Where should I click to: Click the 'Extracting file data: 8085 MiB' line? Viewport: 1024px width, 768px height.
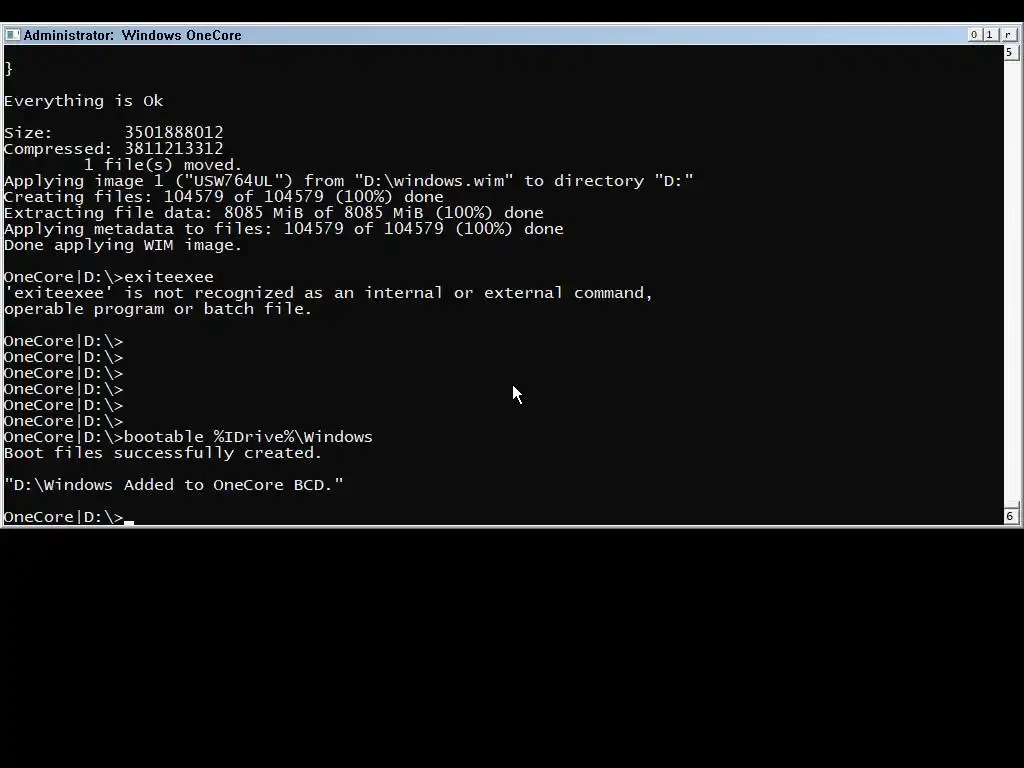[274, 213]
